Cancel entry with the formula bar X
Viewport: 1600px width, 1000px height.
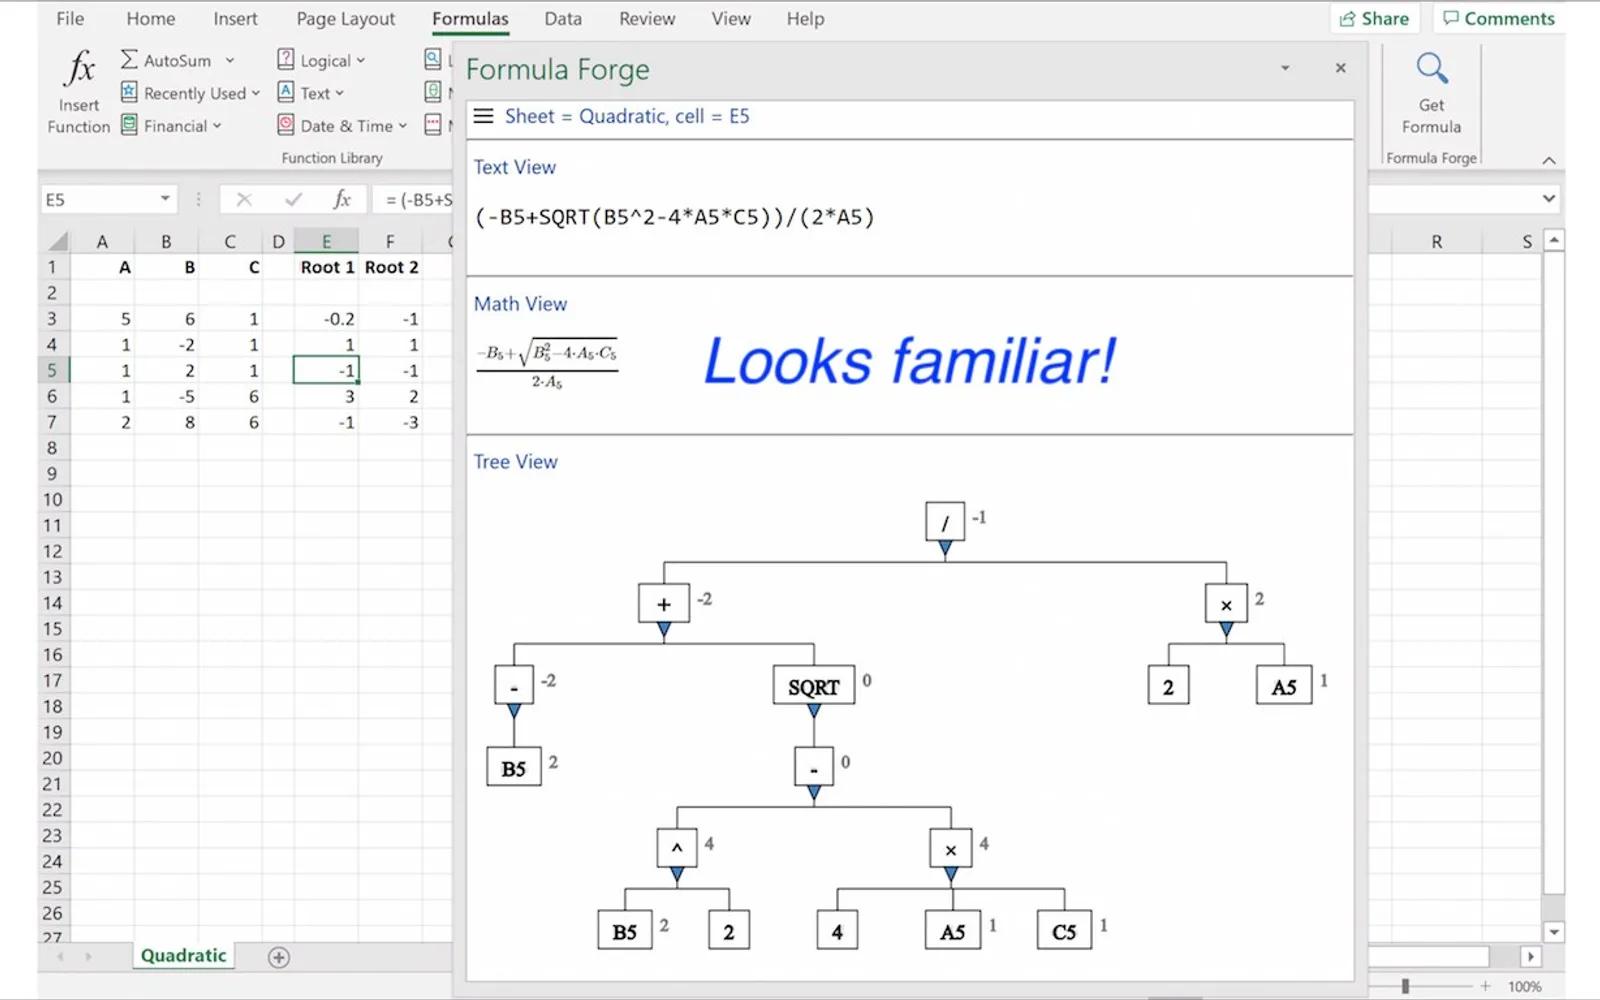pos(244,199)
